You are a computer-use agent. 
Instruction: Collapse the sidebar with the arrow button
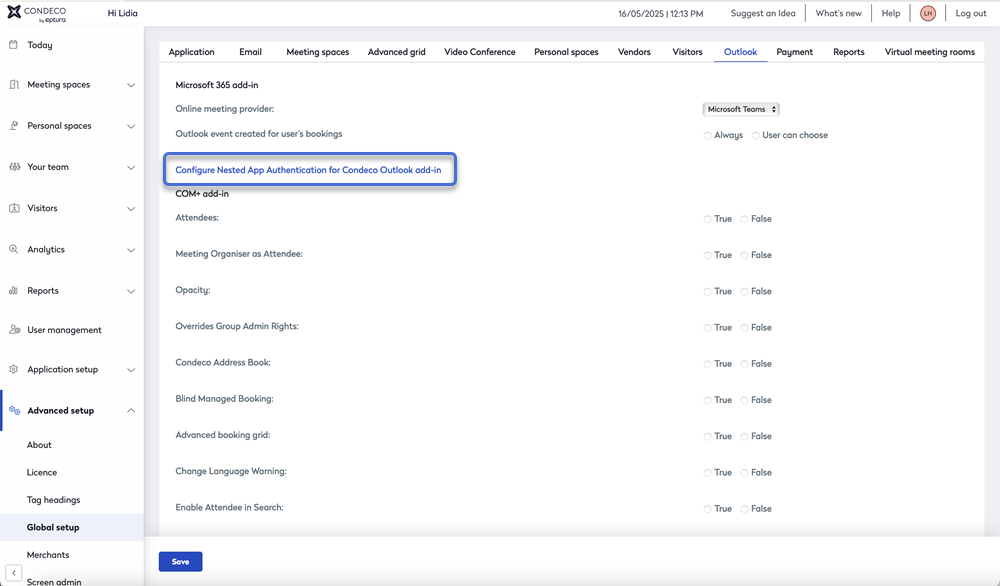tap(13, 573)
